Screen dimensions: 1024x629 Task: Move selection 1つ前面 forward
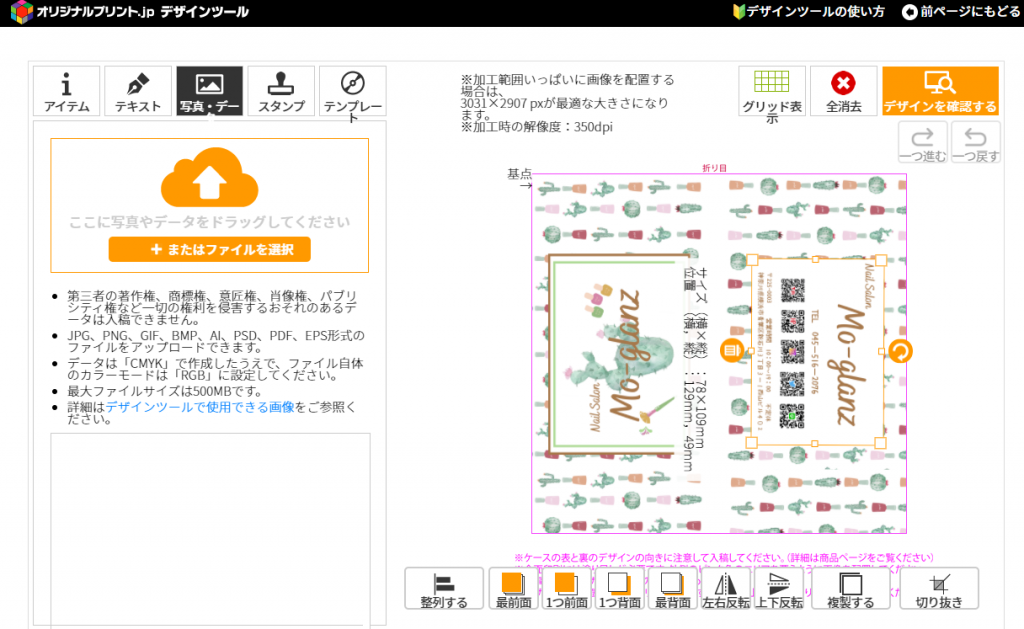coord(566,589)
